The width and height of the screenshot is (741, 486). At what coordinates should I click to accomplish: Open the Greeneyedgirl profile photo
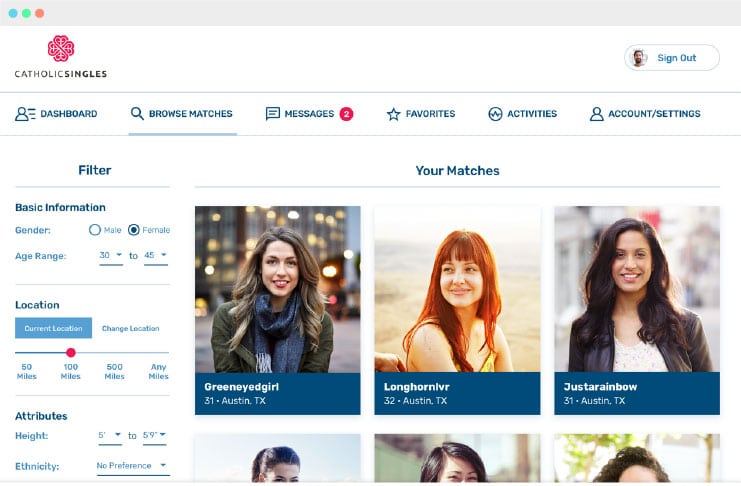point(277,289)
